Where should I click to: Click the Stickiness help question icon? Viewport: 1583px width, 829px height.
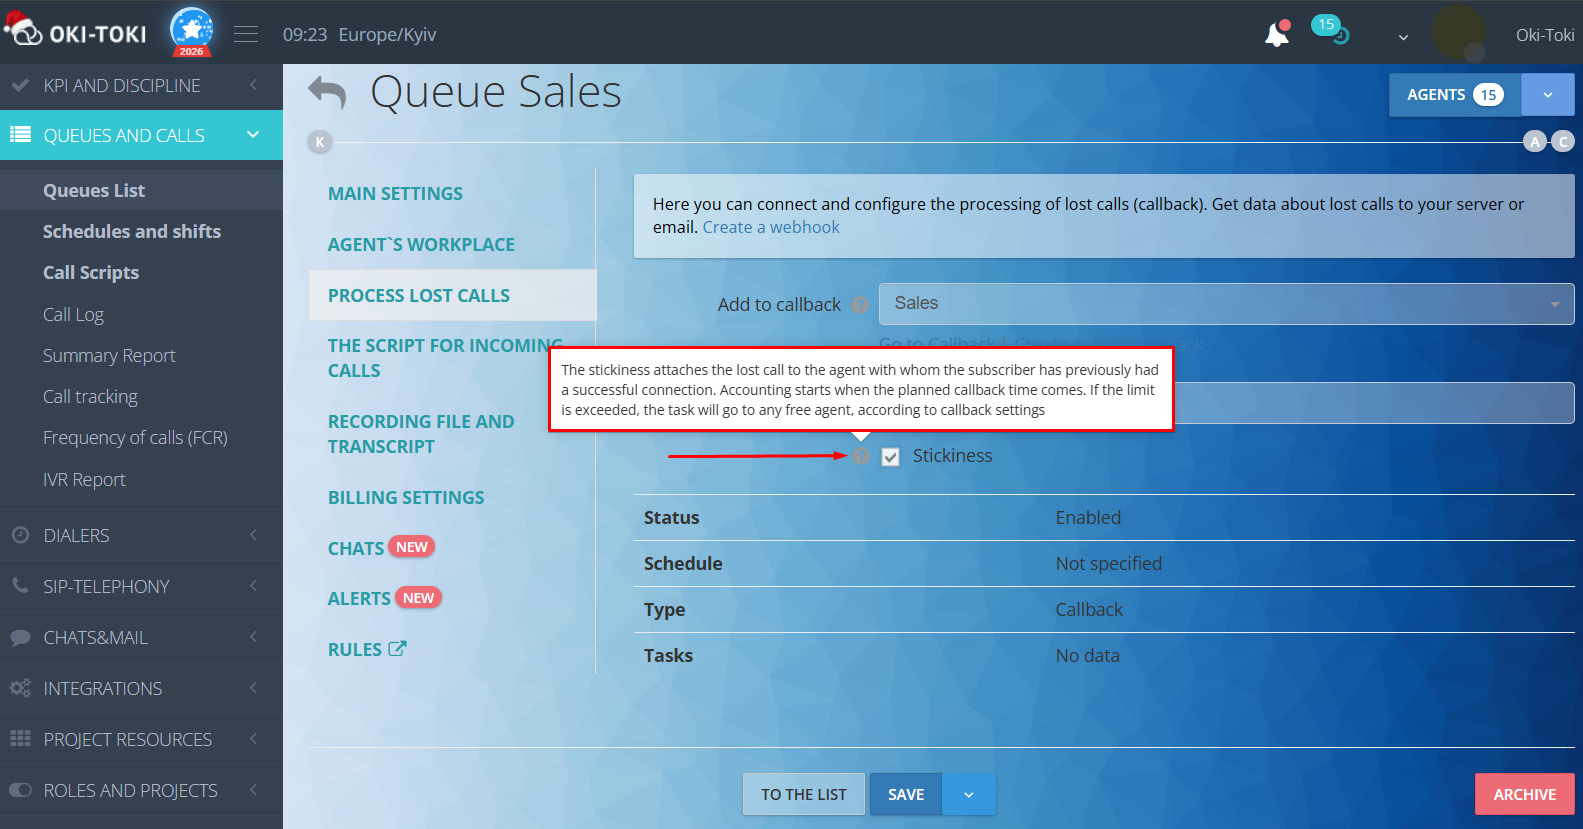click(861, 456)
